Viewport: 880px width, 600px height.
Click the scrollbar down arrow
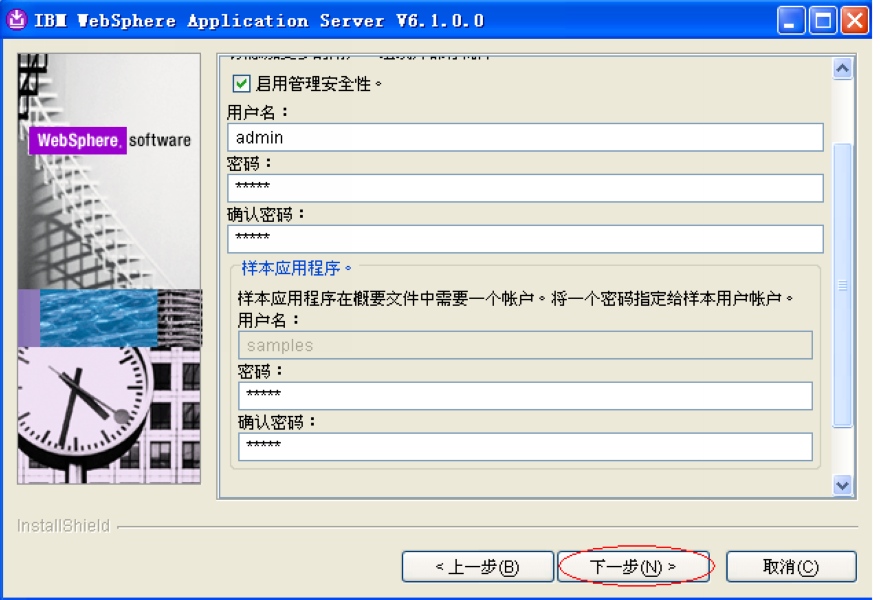[840, 487]
